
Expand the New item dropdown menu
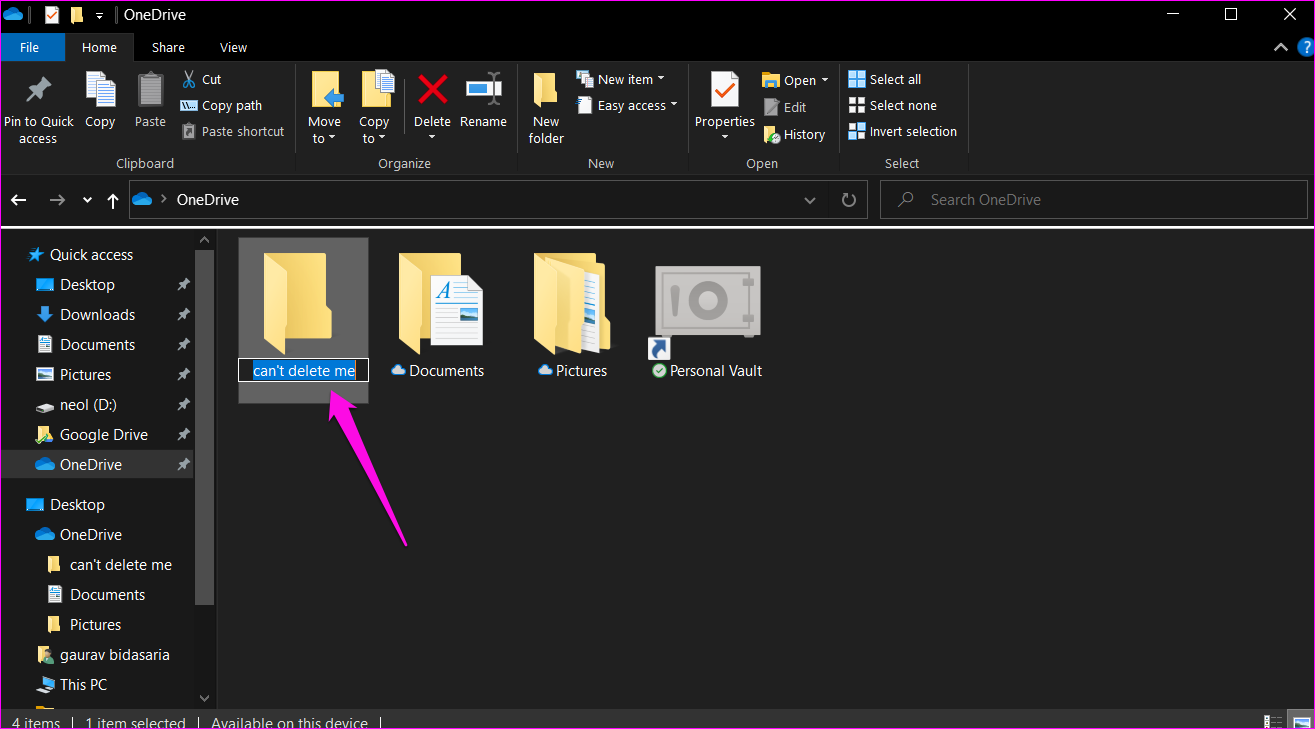pyautogui.click(x=626, y=78)
